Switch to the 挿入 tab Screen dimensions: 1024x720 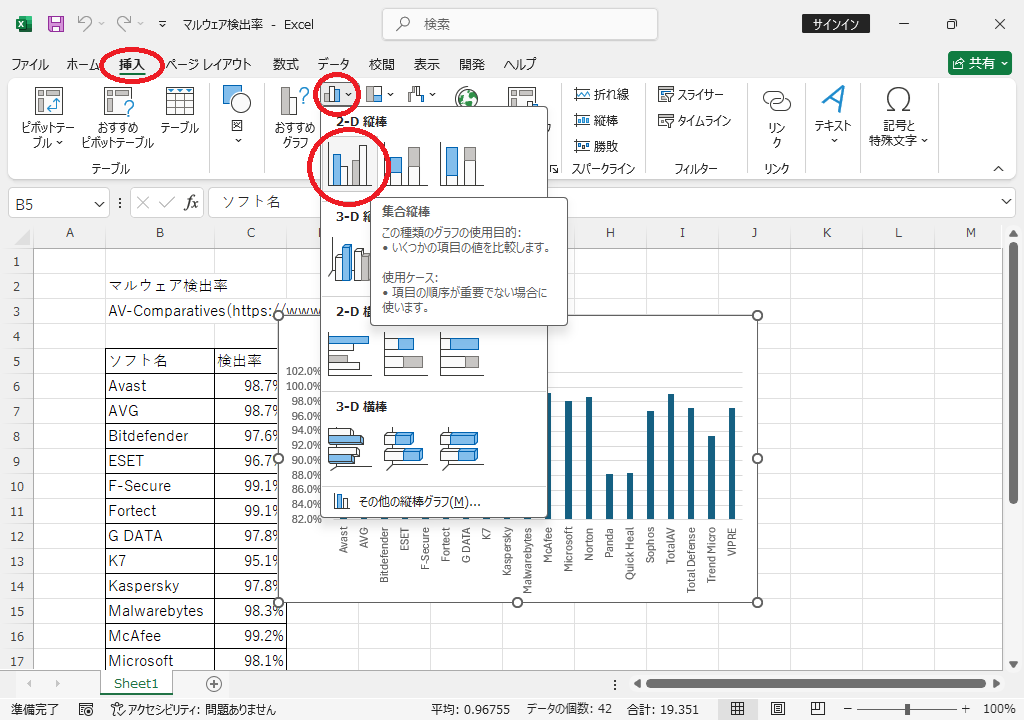point(131,64)
